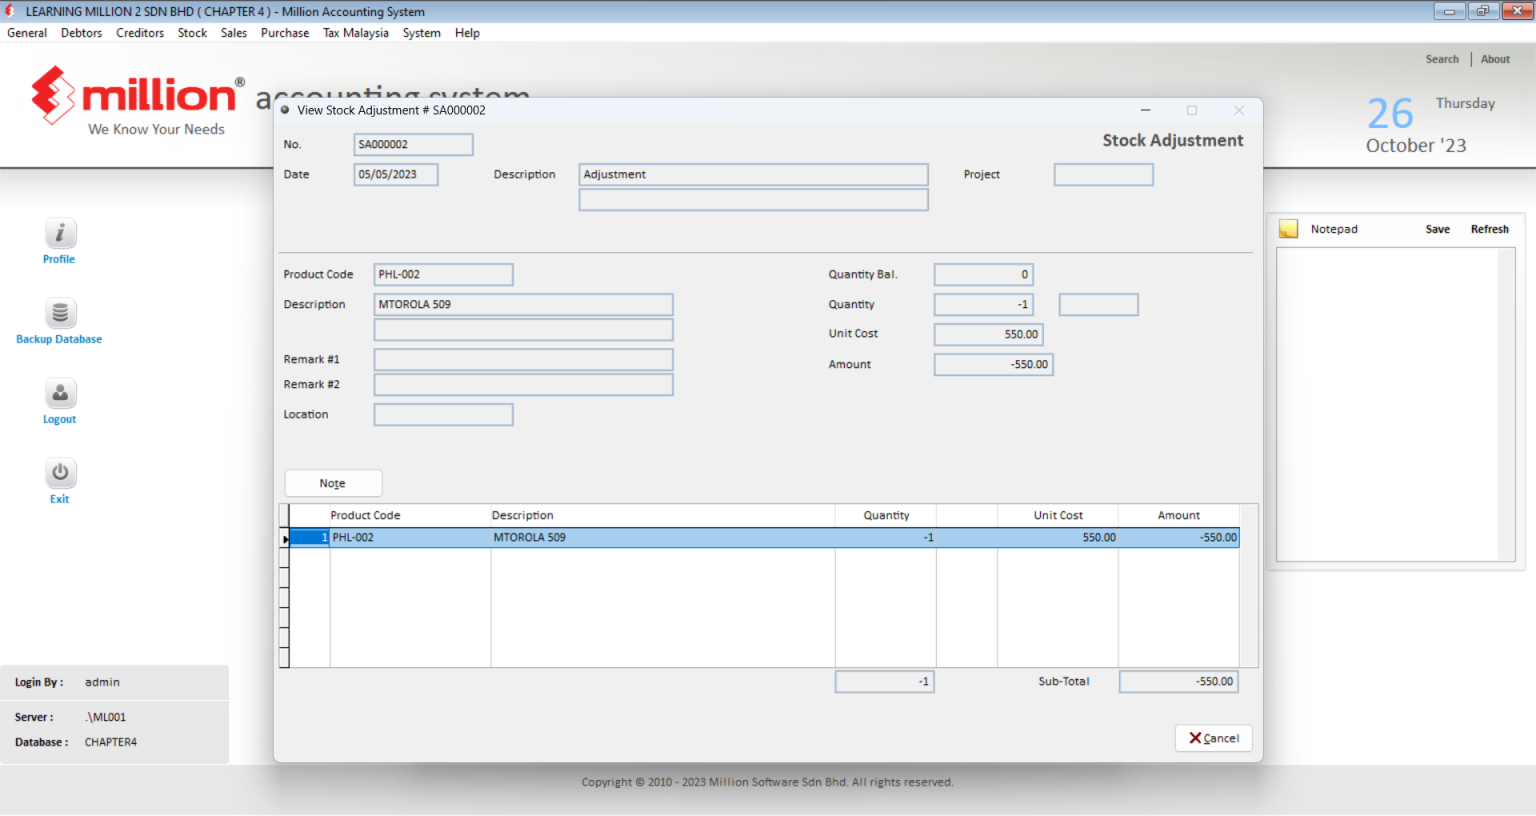
Task: Select the PHL-002 cell in the grid
Action: coord(410,538)
